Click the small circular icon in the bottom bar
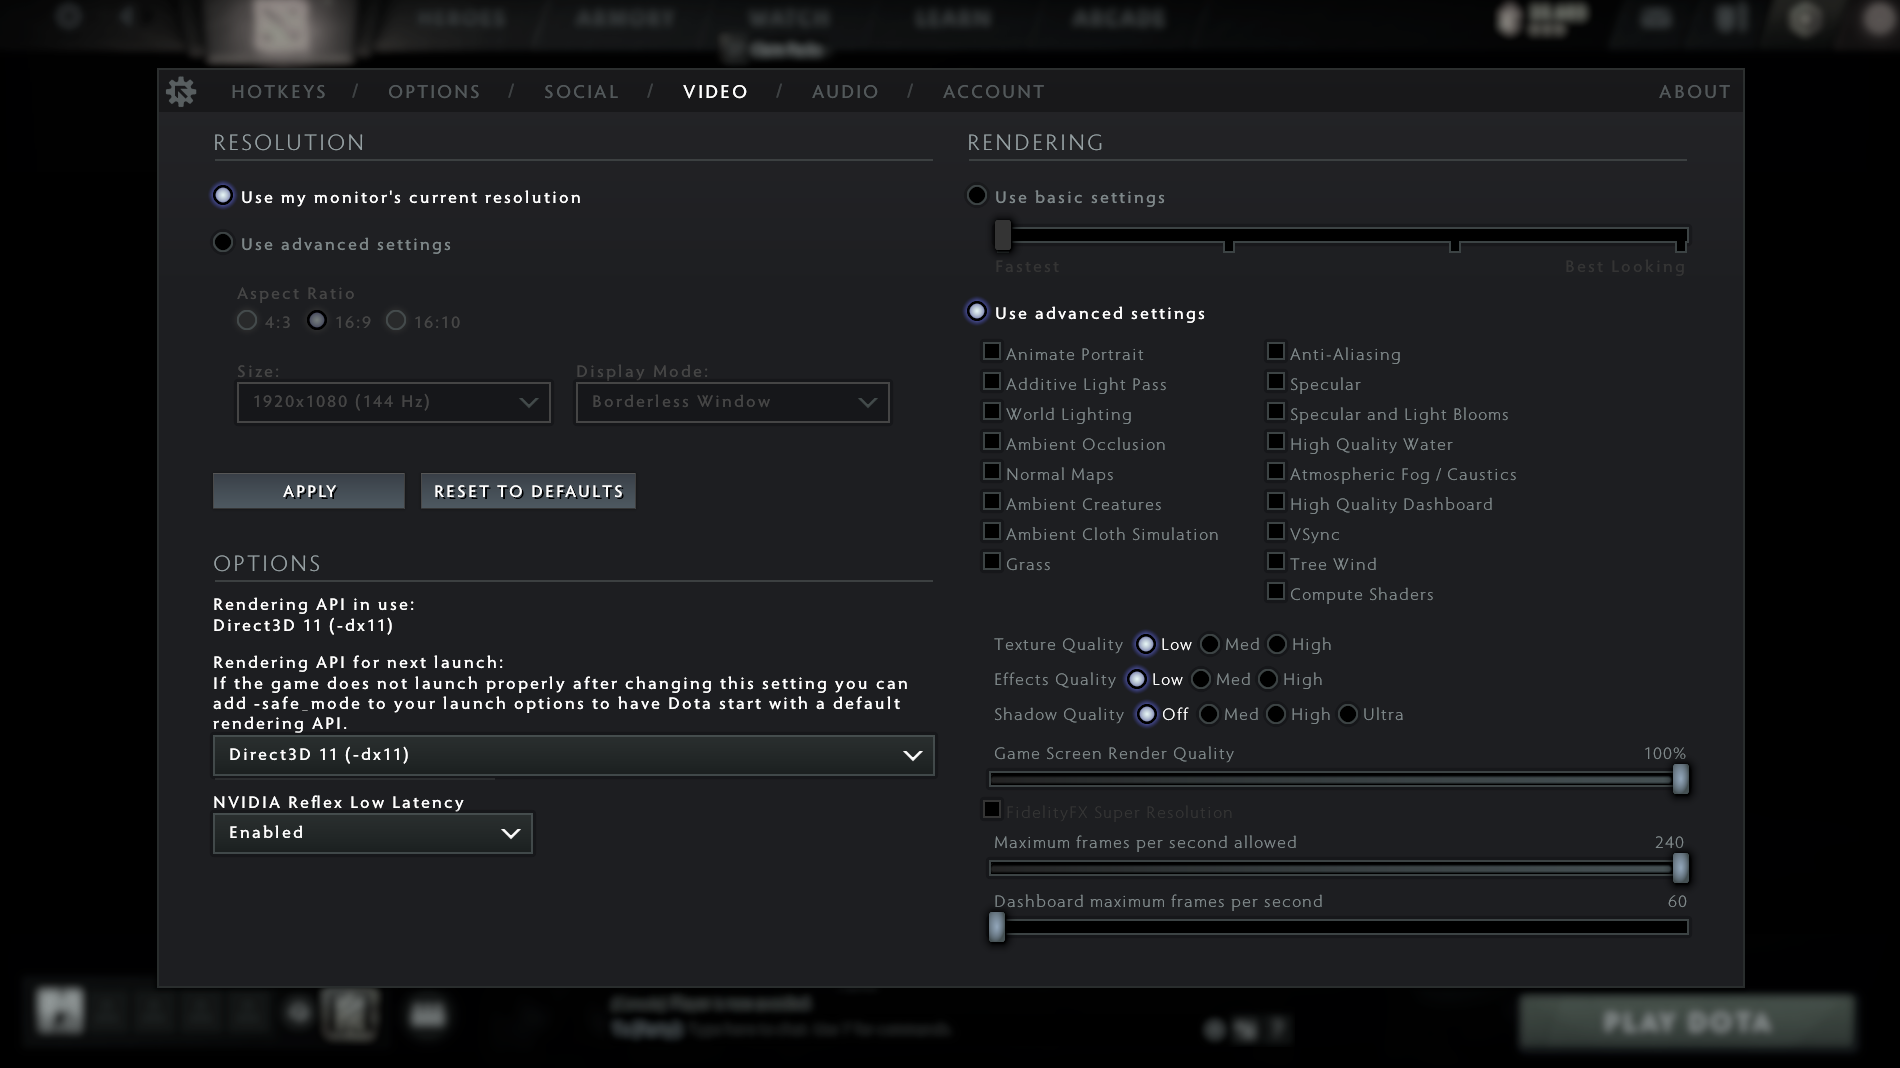 (296, 1013)
